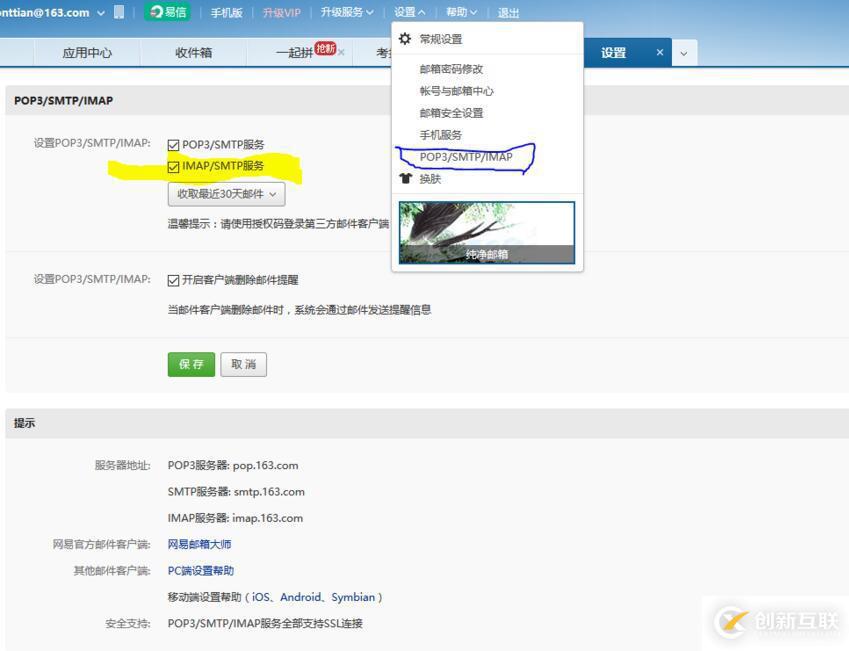Uncheck 开启客户端删除邮件提醒
Image resolution: width=849 pixels, height=651 pixels.
click(173, 279)
